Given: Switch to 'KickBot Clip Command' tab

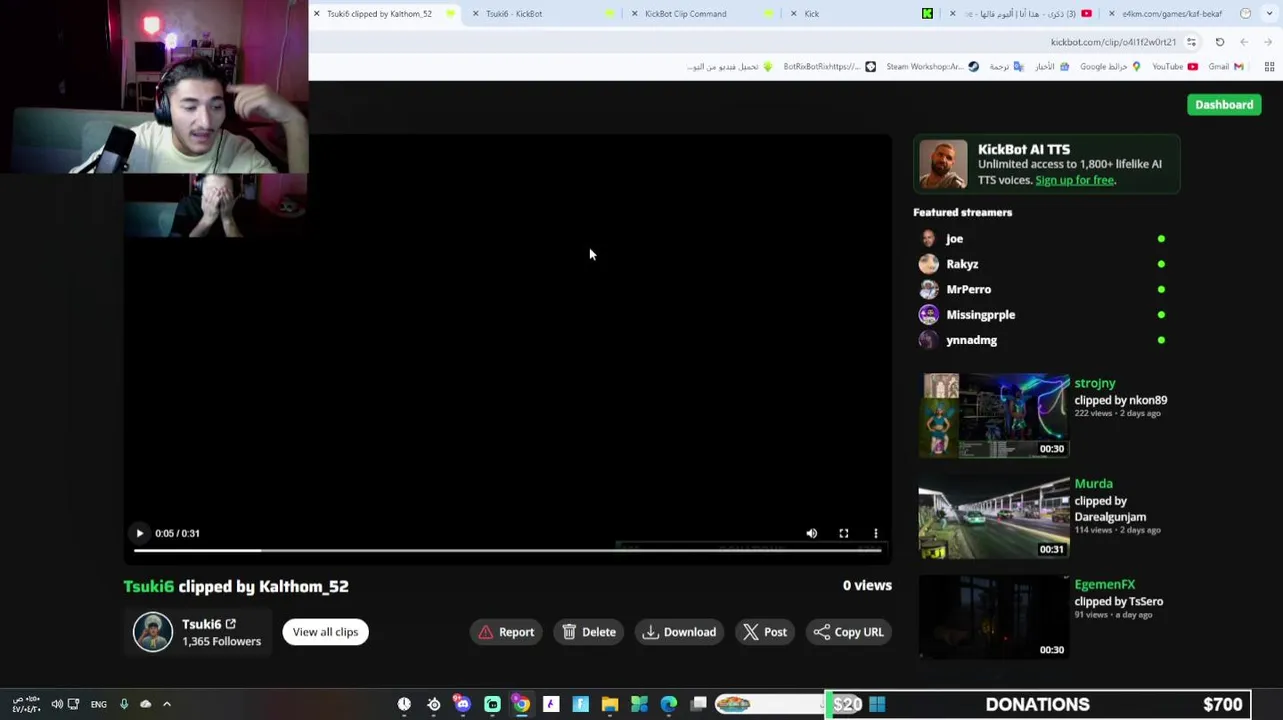Looking at the screenshot, I should 700,14.
